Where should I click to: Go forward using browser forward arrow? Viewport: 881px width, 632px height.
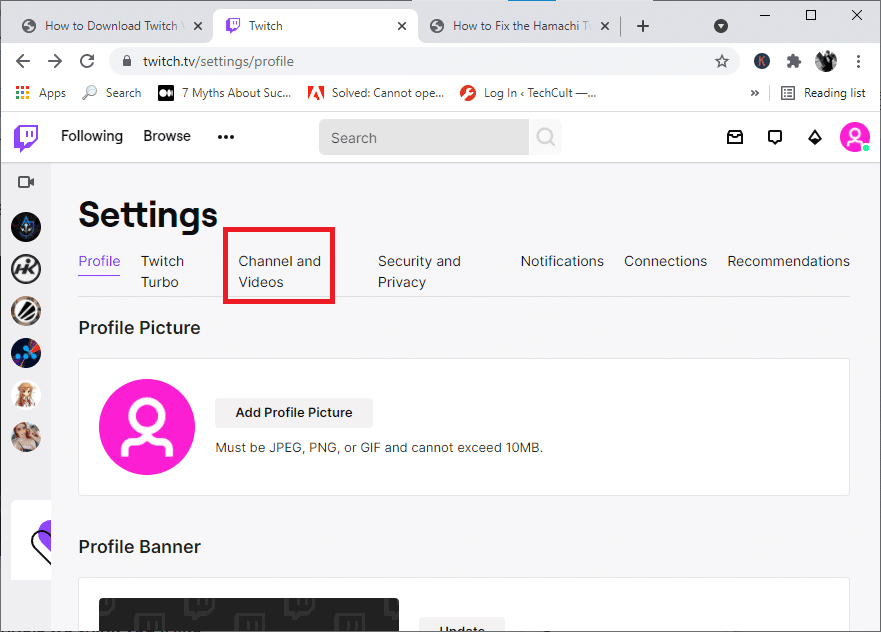coord(55,61)
